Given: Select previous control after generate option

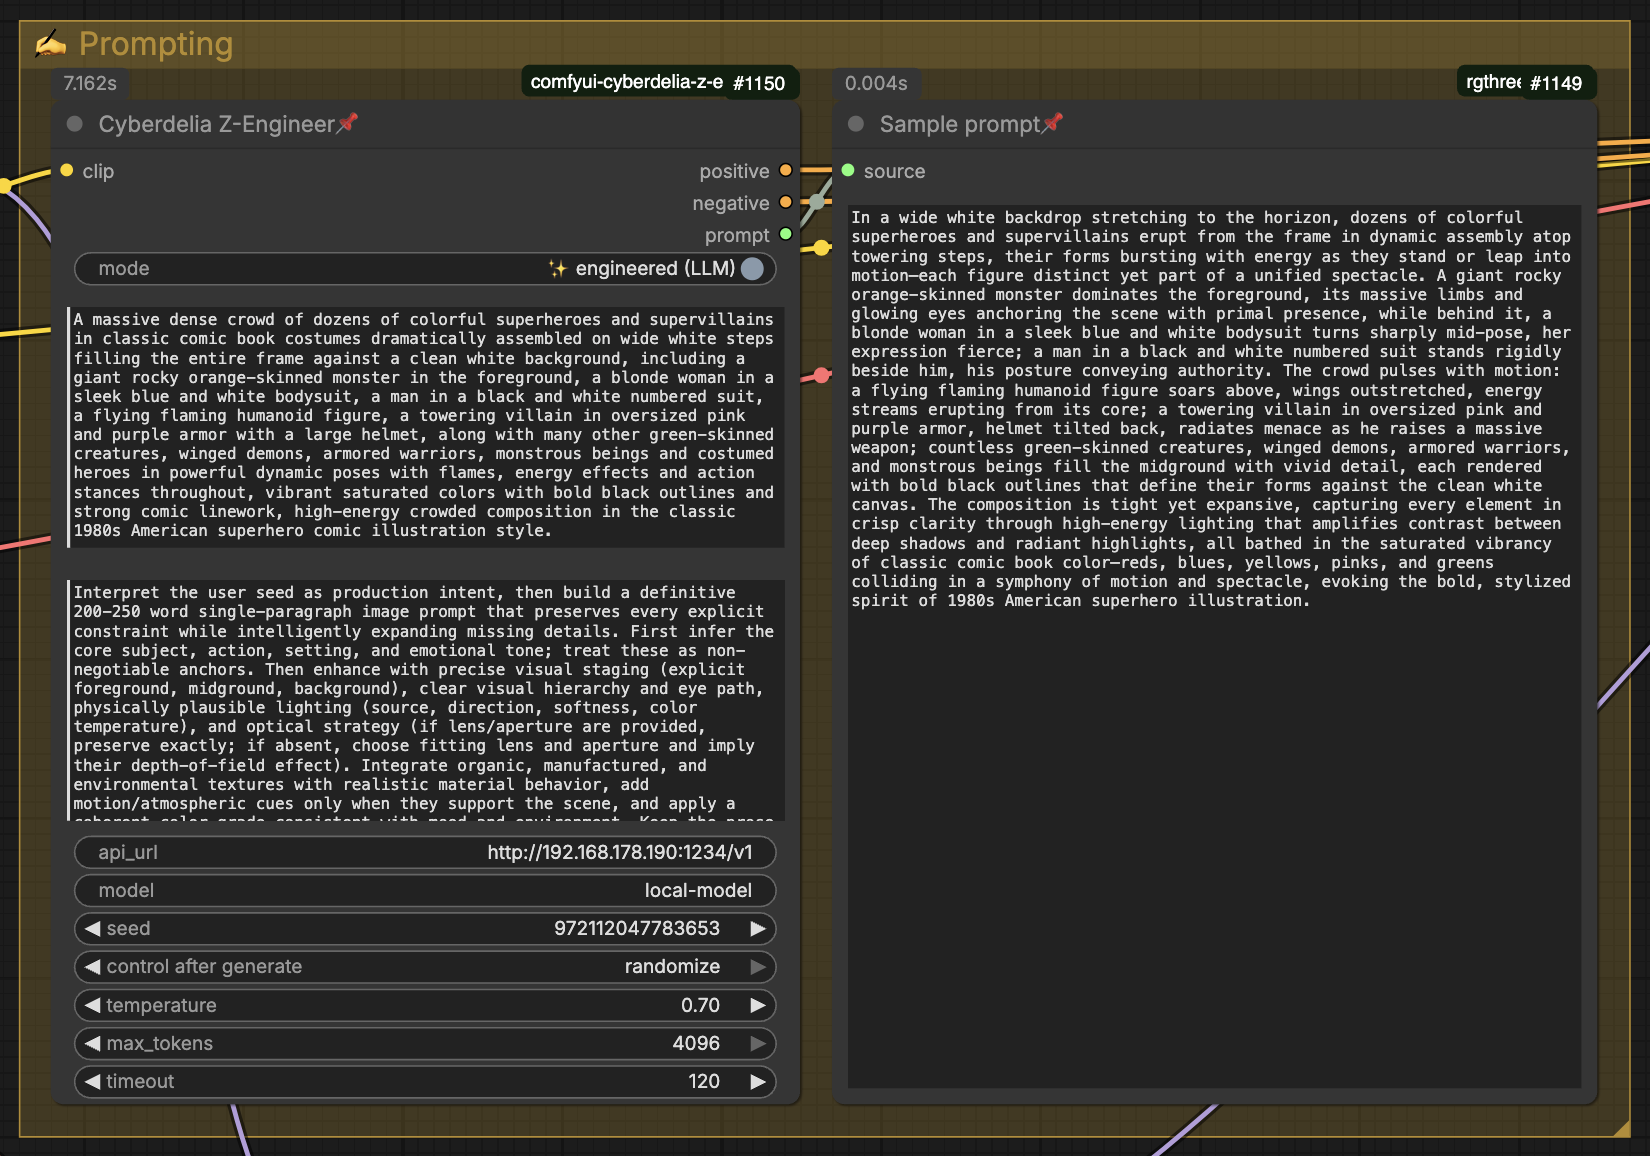Looking at the screenshot, I should point(92,966).
